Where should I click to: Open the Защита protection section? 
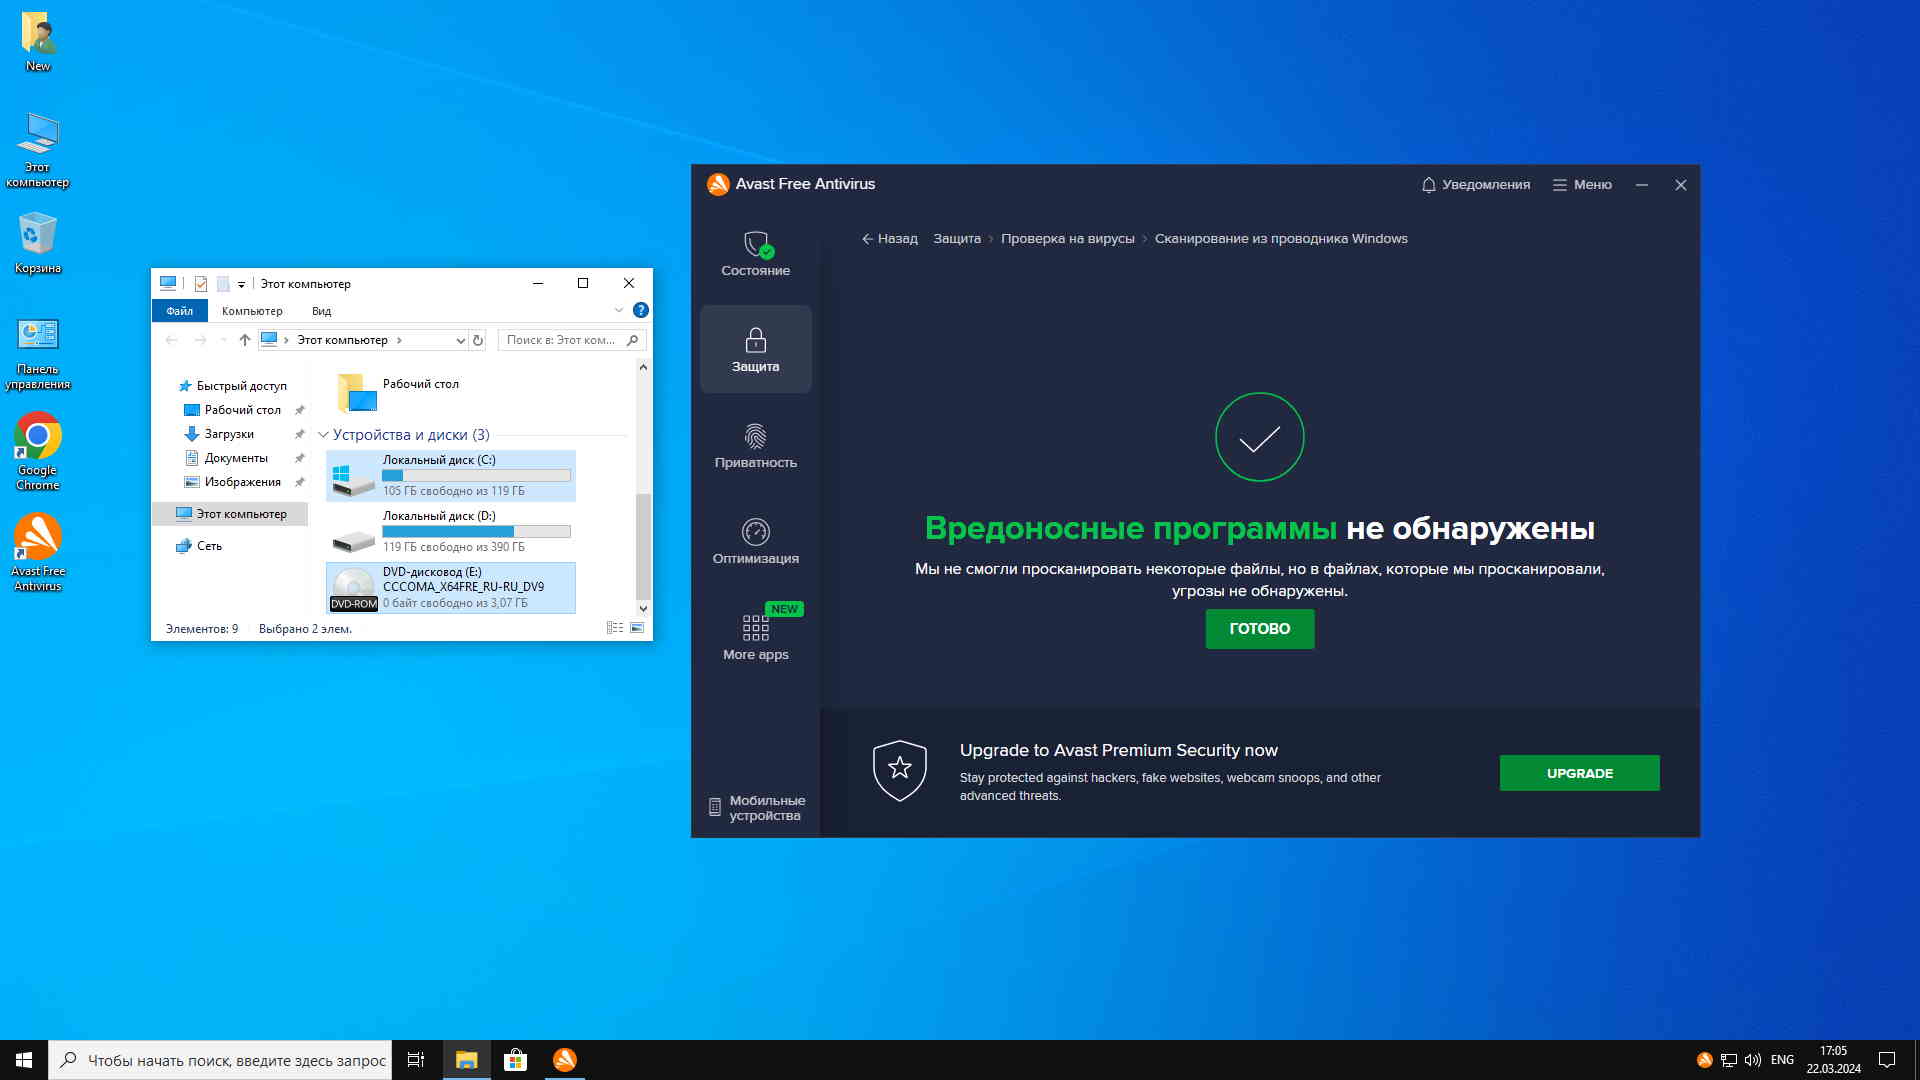pos(755,349)
